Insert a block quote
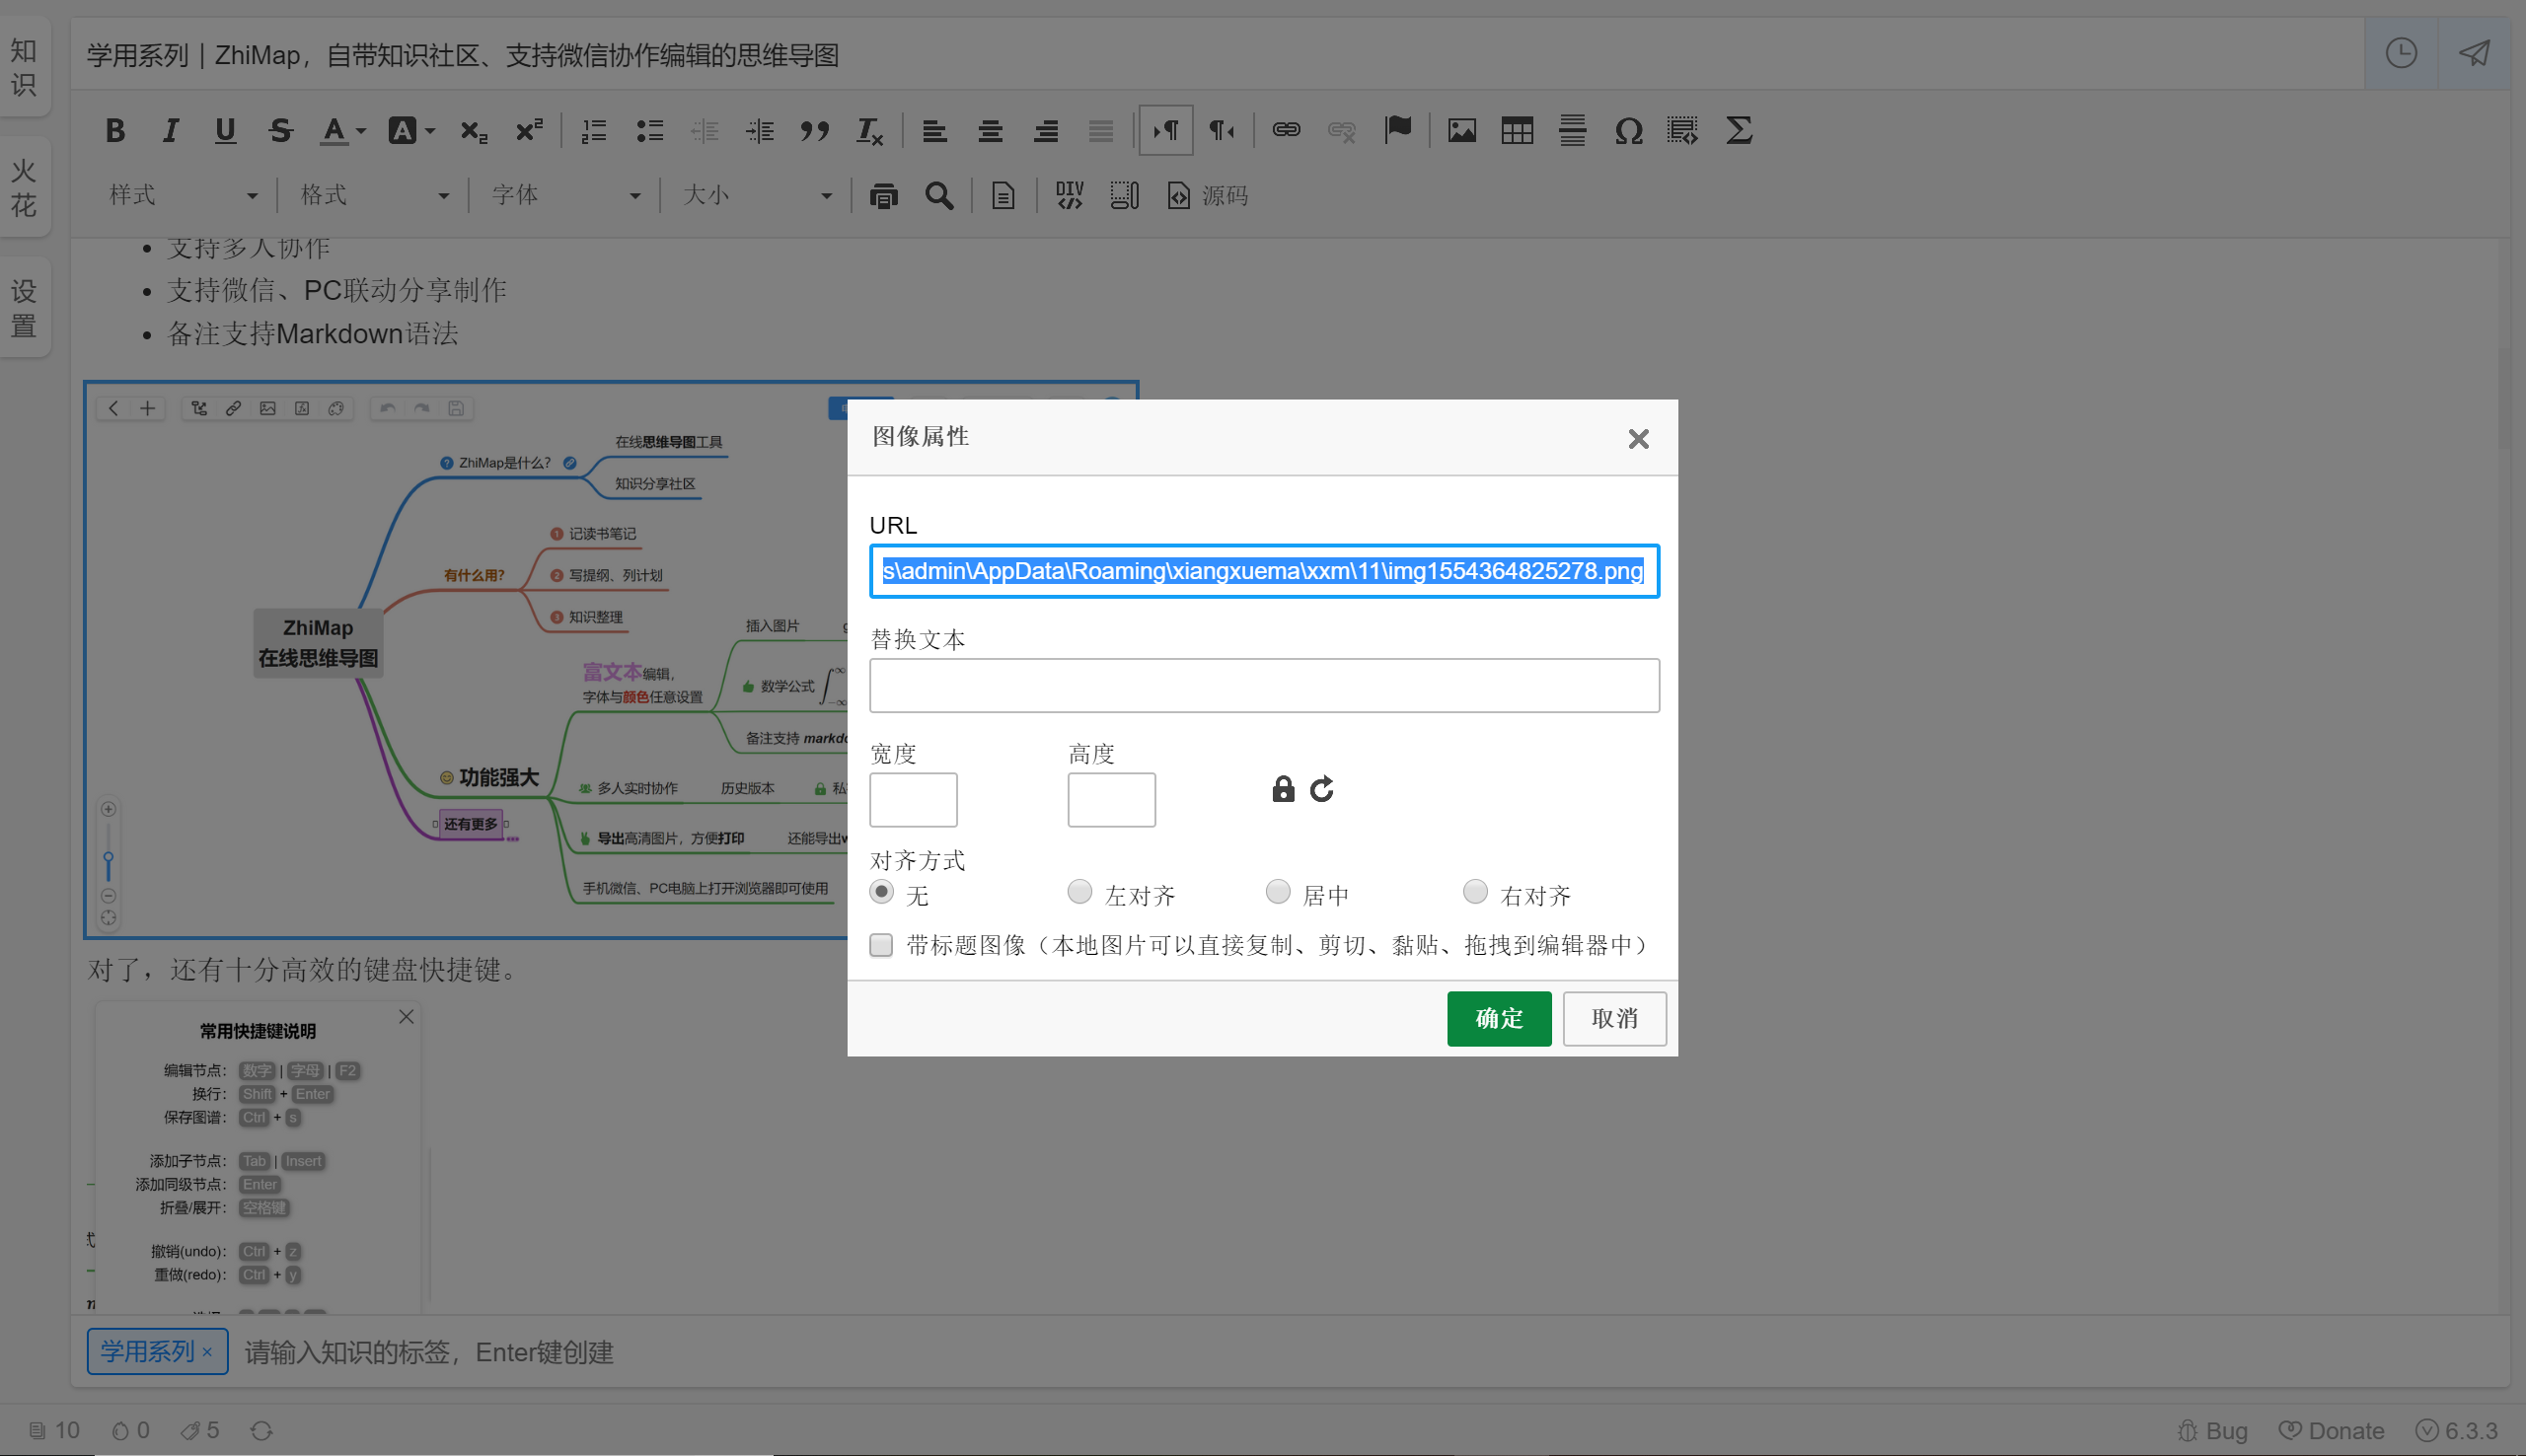Screen dimensions: 2526x1456 click(x=815, y=131)
